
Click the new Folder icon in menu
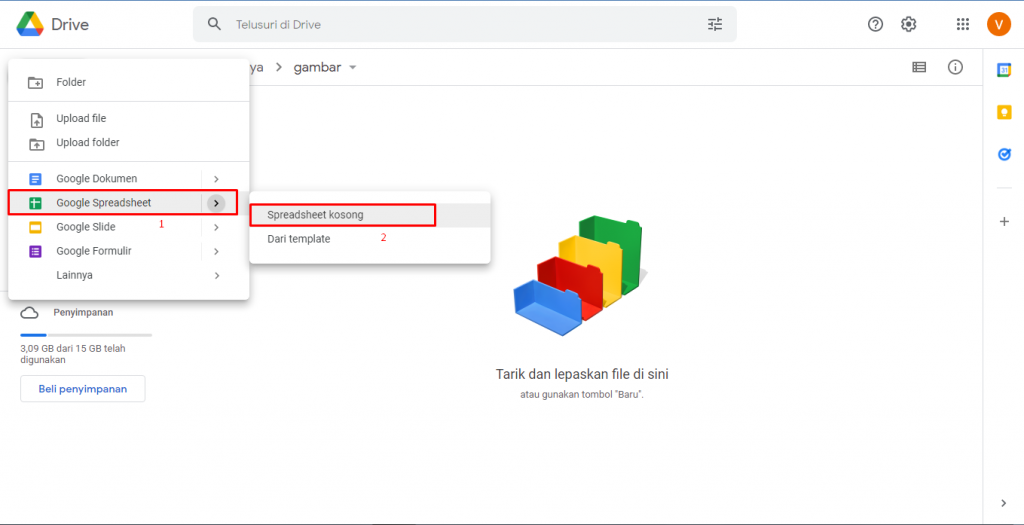point(35,83)
